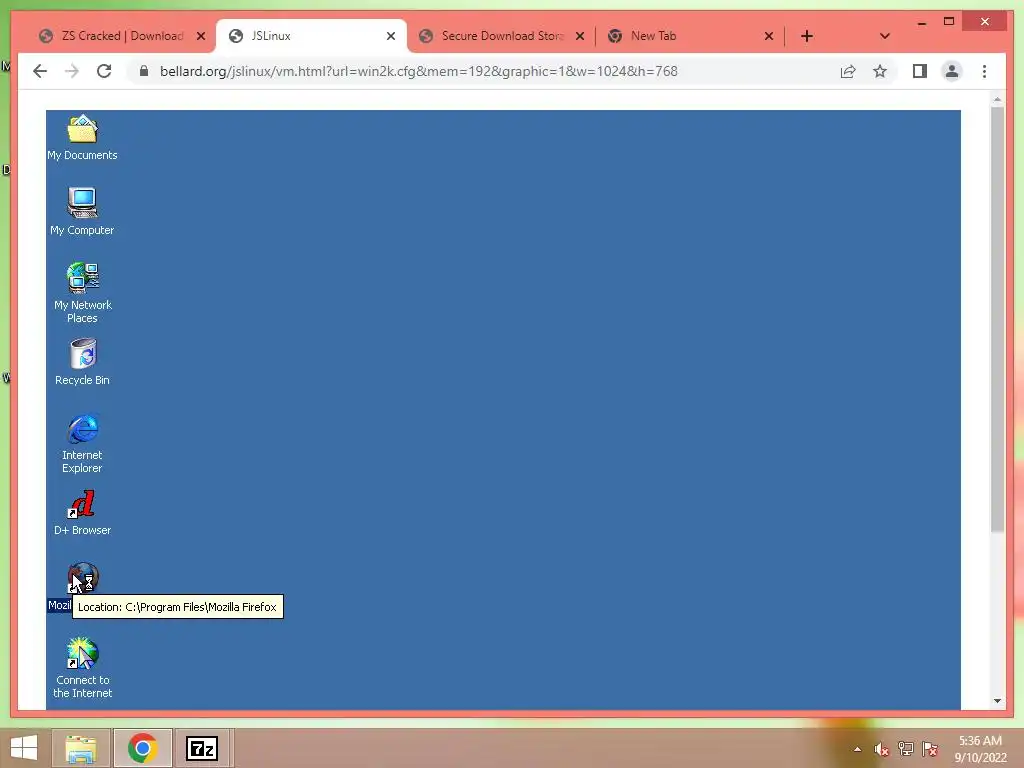Select the Mozilla Firefox shortcut icon

click(83, 577)
